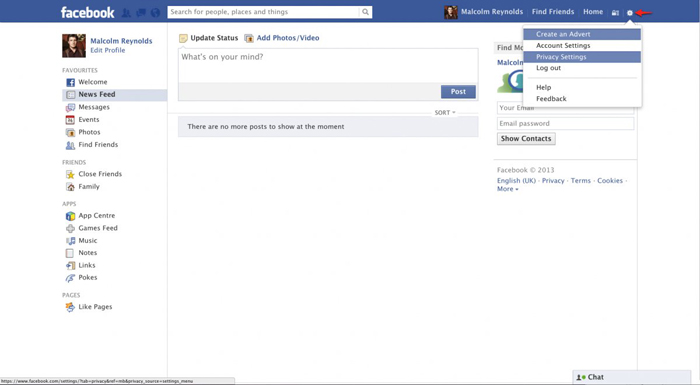Click the App Centre cube icon
The width and height of the screenshot is (700, 385).
coord(71,216)
